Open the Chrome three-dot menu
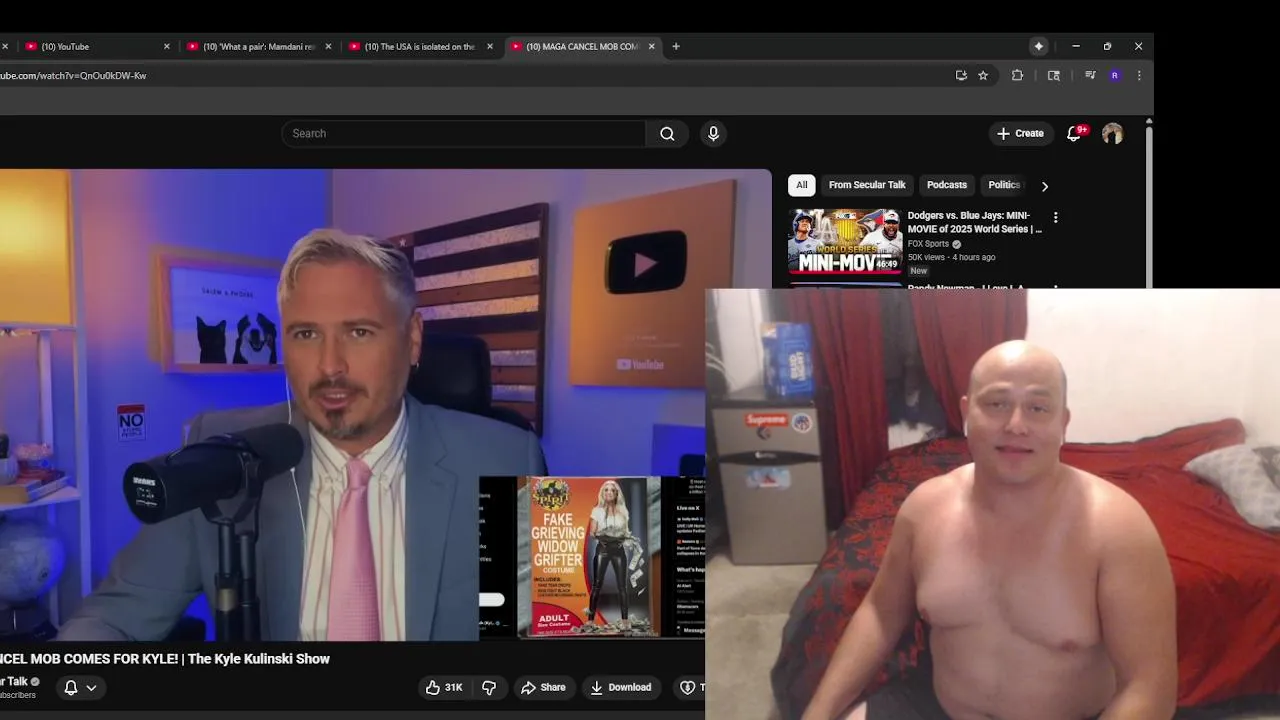 click(x=1139, y=75)
